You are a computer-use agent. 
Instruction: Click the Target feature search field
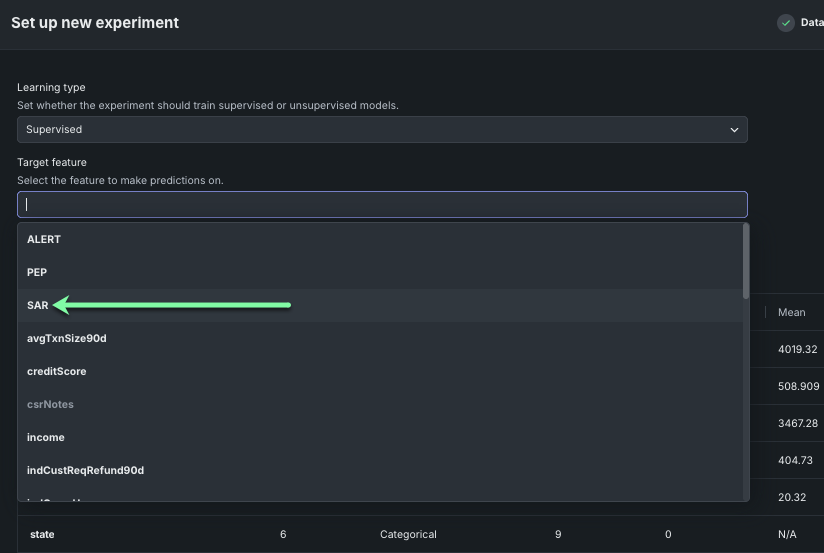point(381,204)
